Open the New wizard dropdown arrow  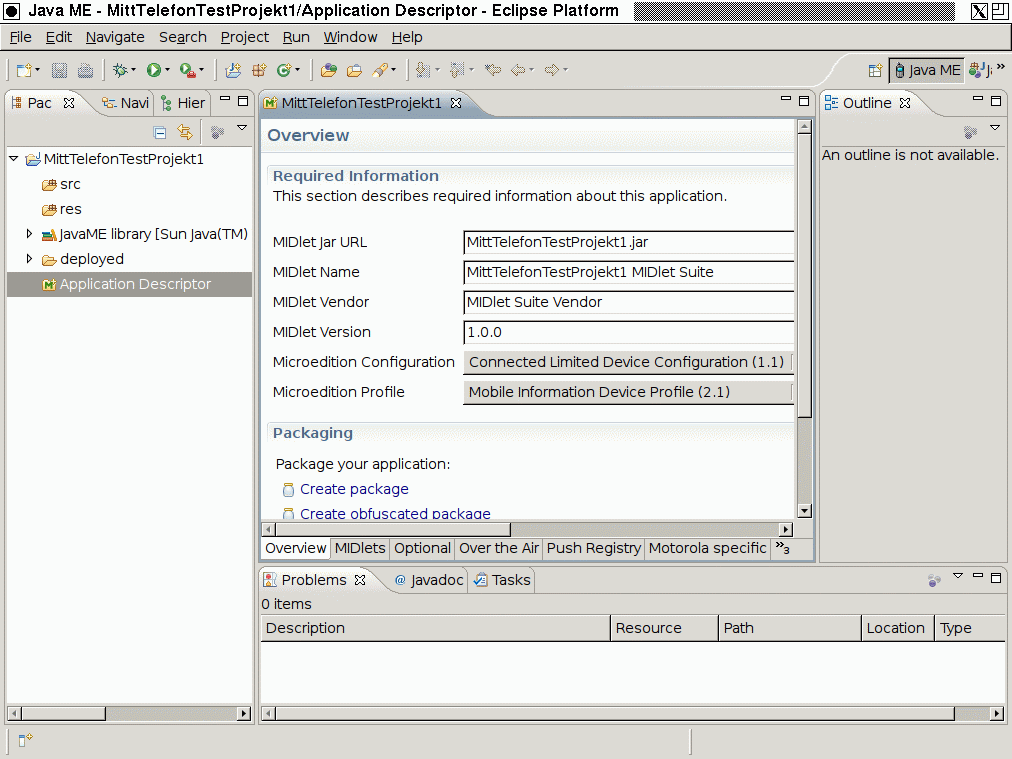pos(37,70)
